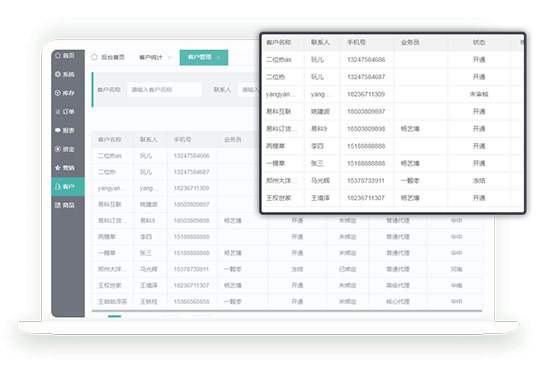This screenshot has height=372, width=548.
Task: Switch to the 客户统计 tab
Action: (151, 57)
